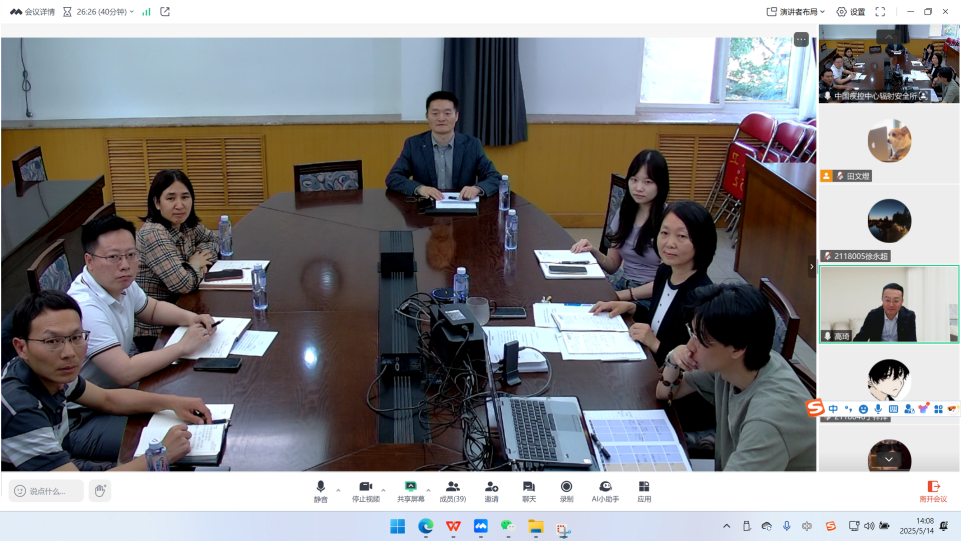Open Microsoft Edge from the taskbar

426,526
